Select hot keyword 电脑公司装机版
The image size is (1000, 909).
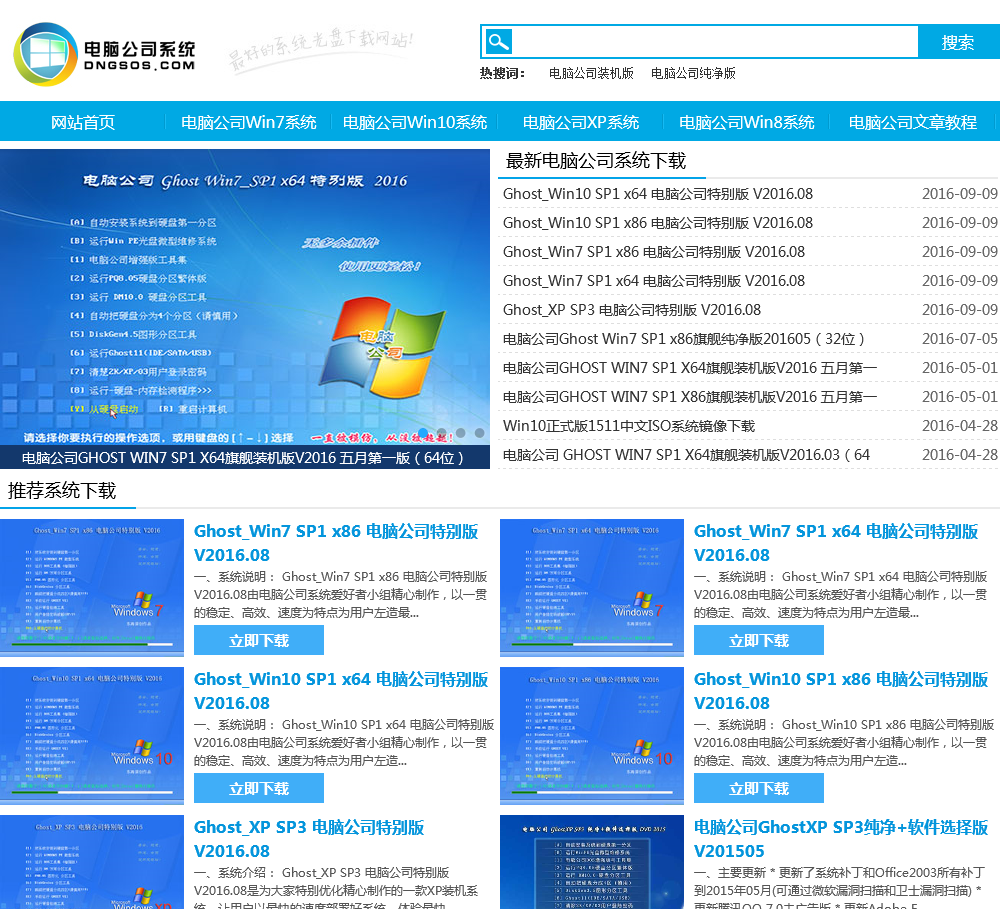pos(591,73)
